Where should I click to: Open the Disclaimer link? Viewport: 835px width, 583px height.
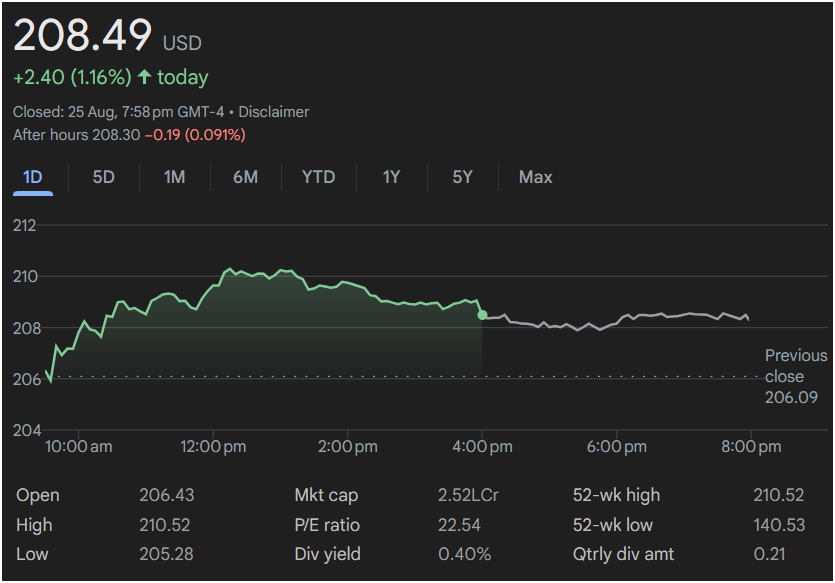coord(273,112)
